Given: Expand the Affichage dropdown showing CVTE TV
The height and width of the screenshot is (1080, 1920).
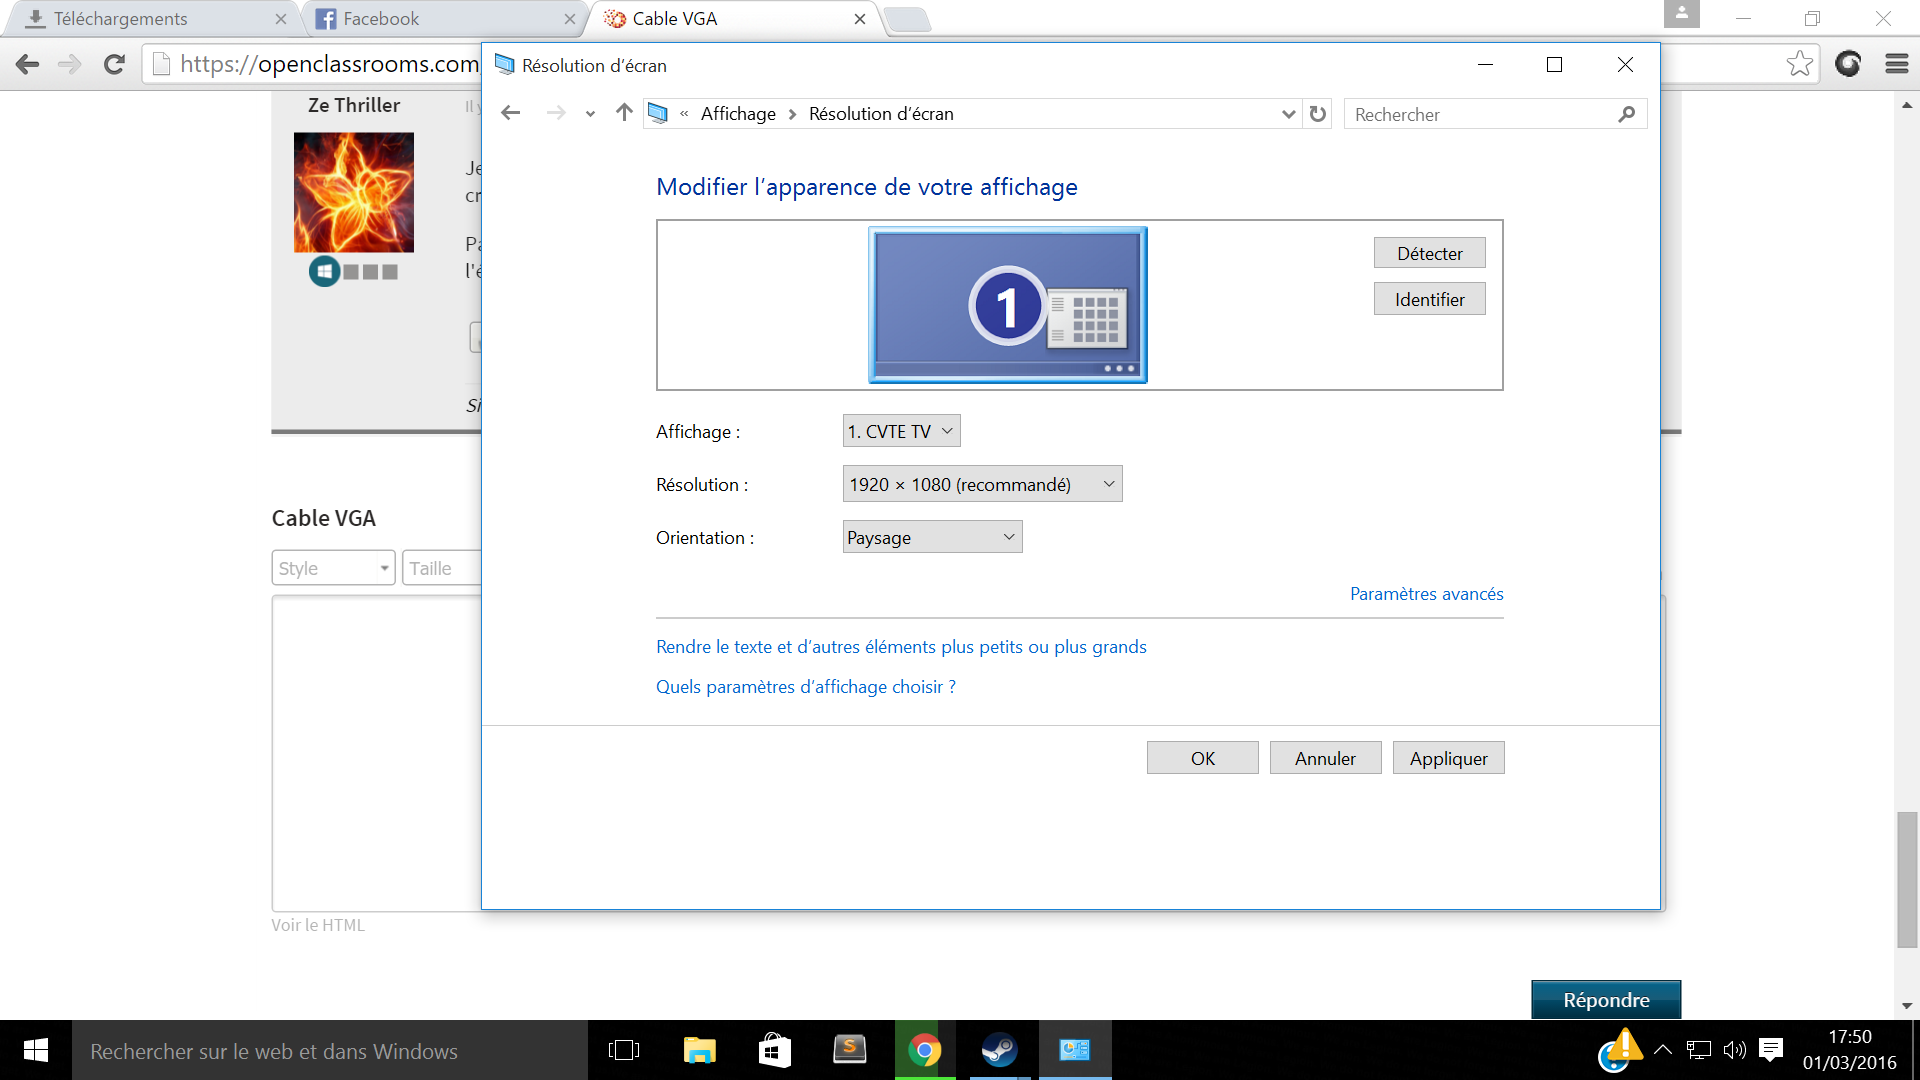Looking at the screenshot, I should tap(901, 431).
